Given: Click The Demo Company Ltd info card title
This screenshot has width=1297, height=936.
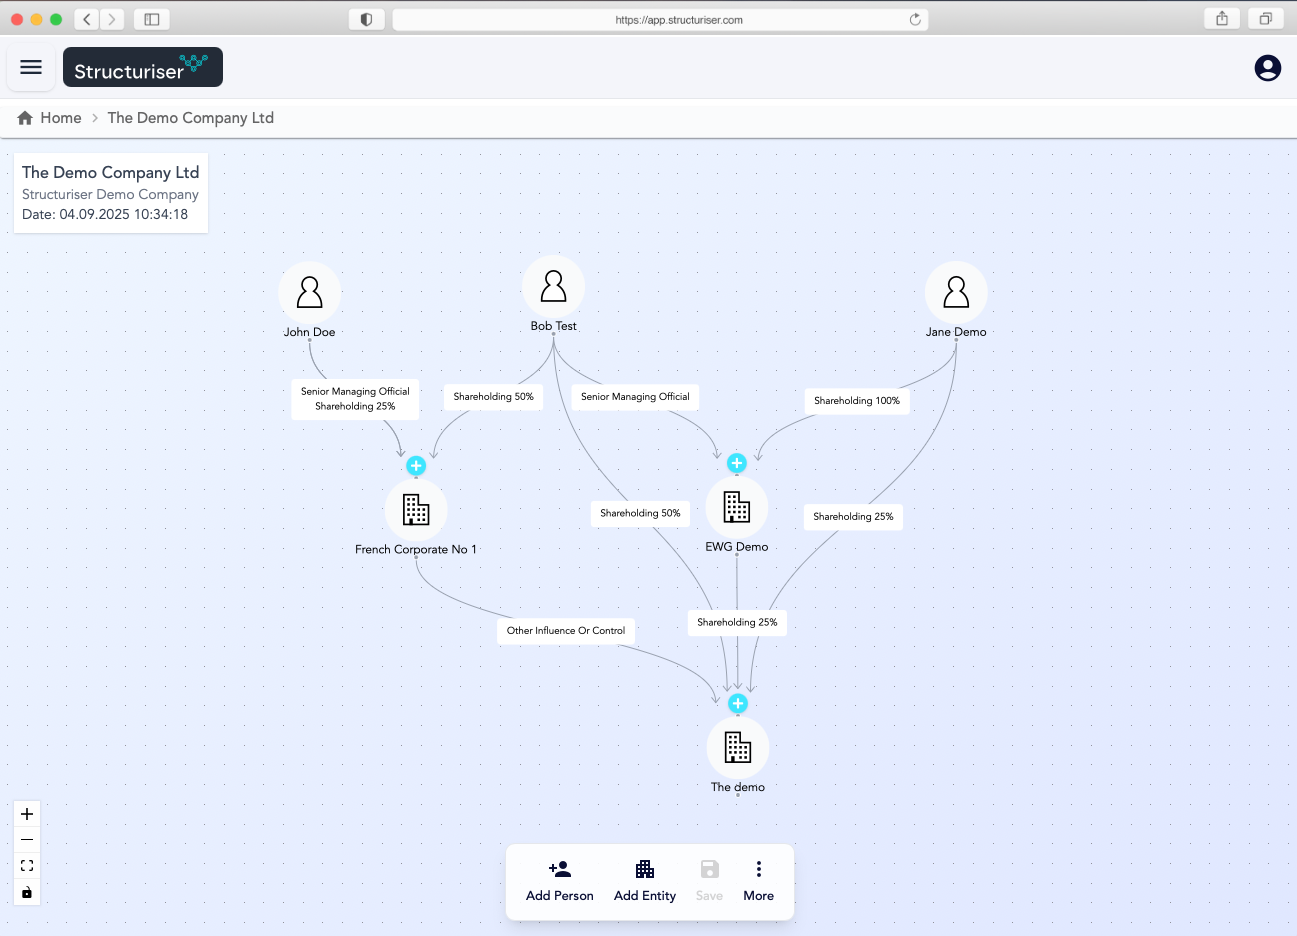Looking at the screenshot, I should (x=111, y=172).
